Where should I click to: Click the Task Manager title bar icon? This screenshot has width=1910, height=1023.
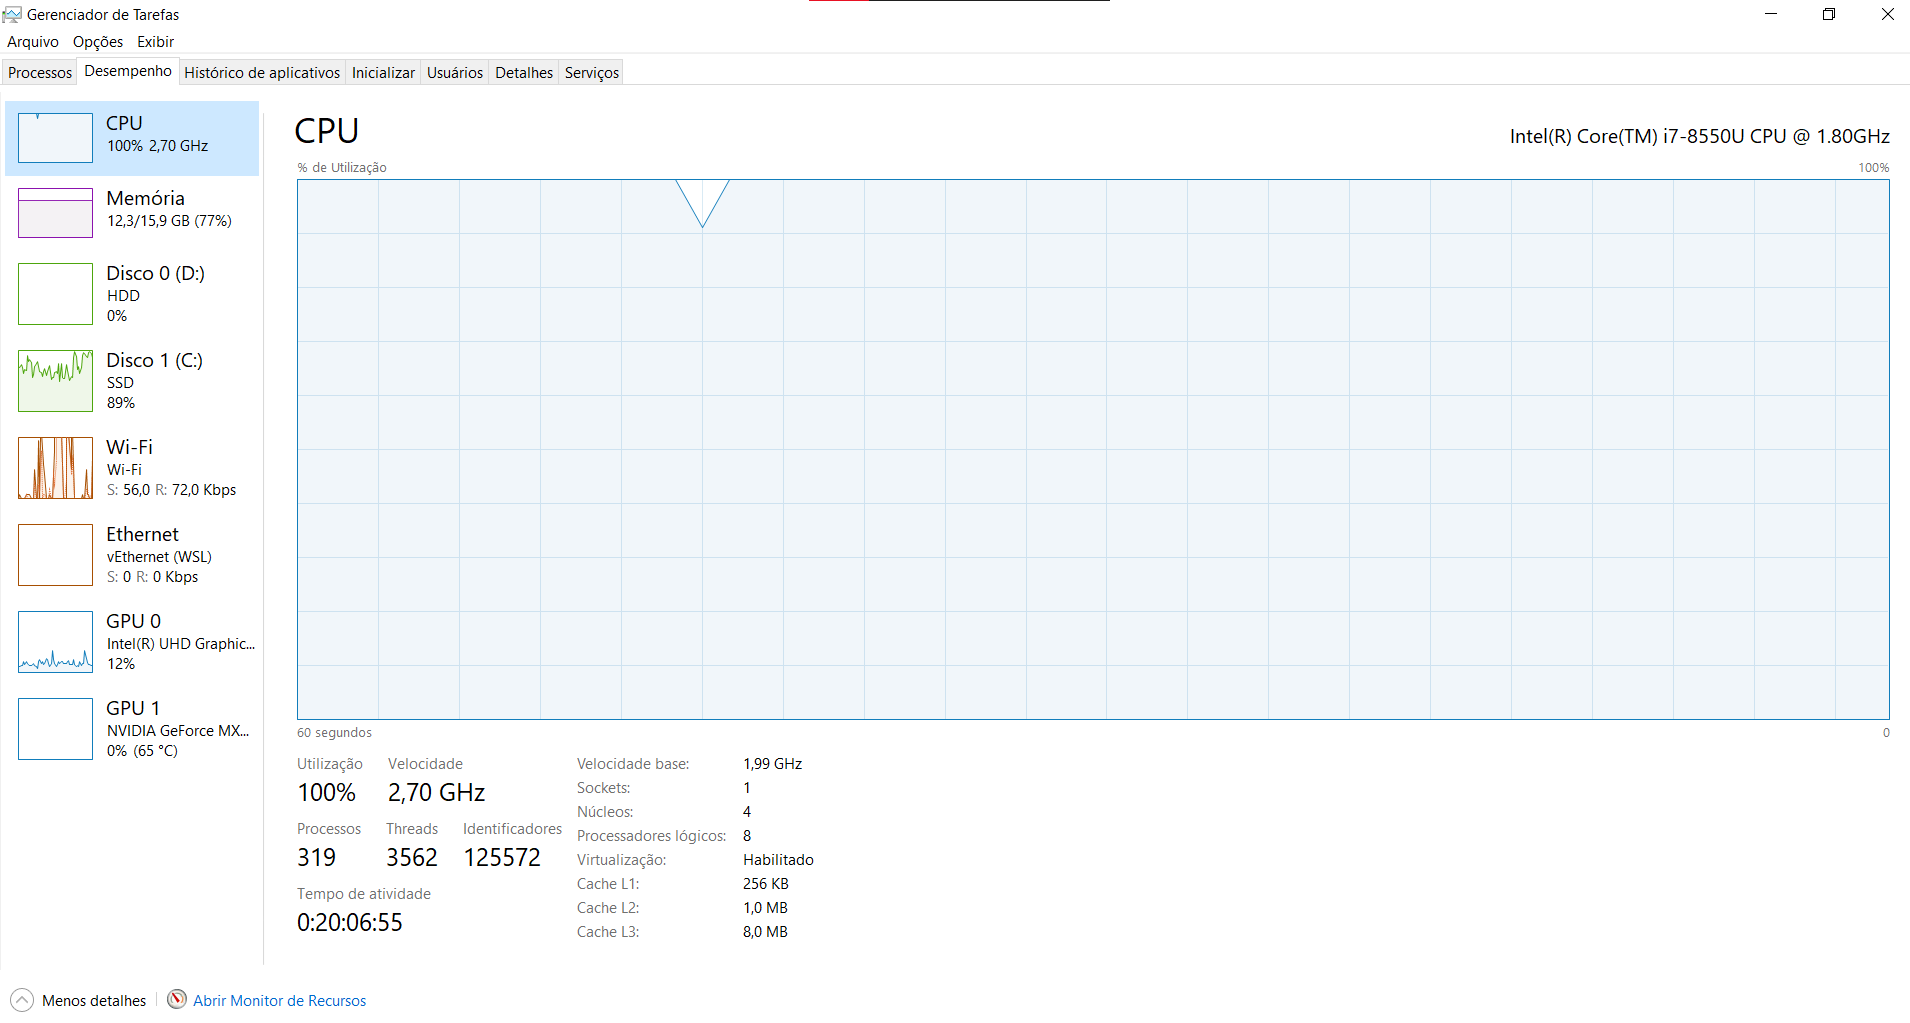[12, 14]
